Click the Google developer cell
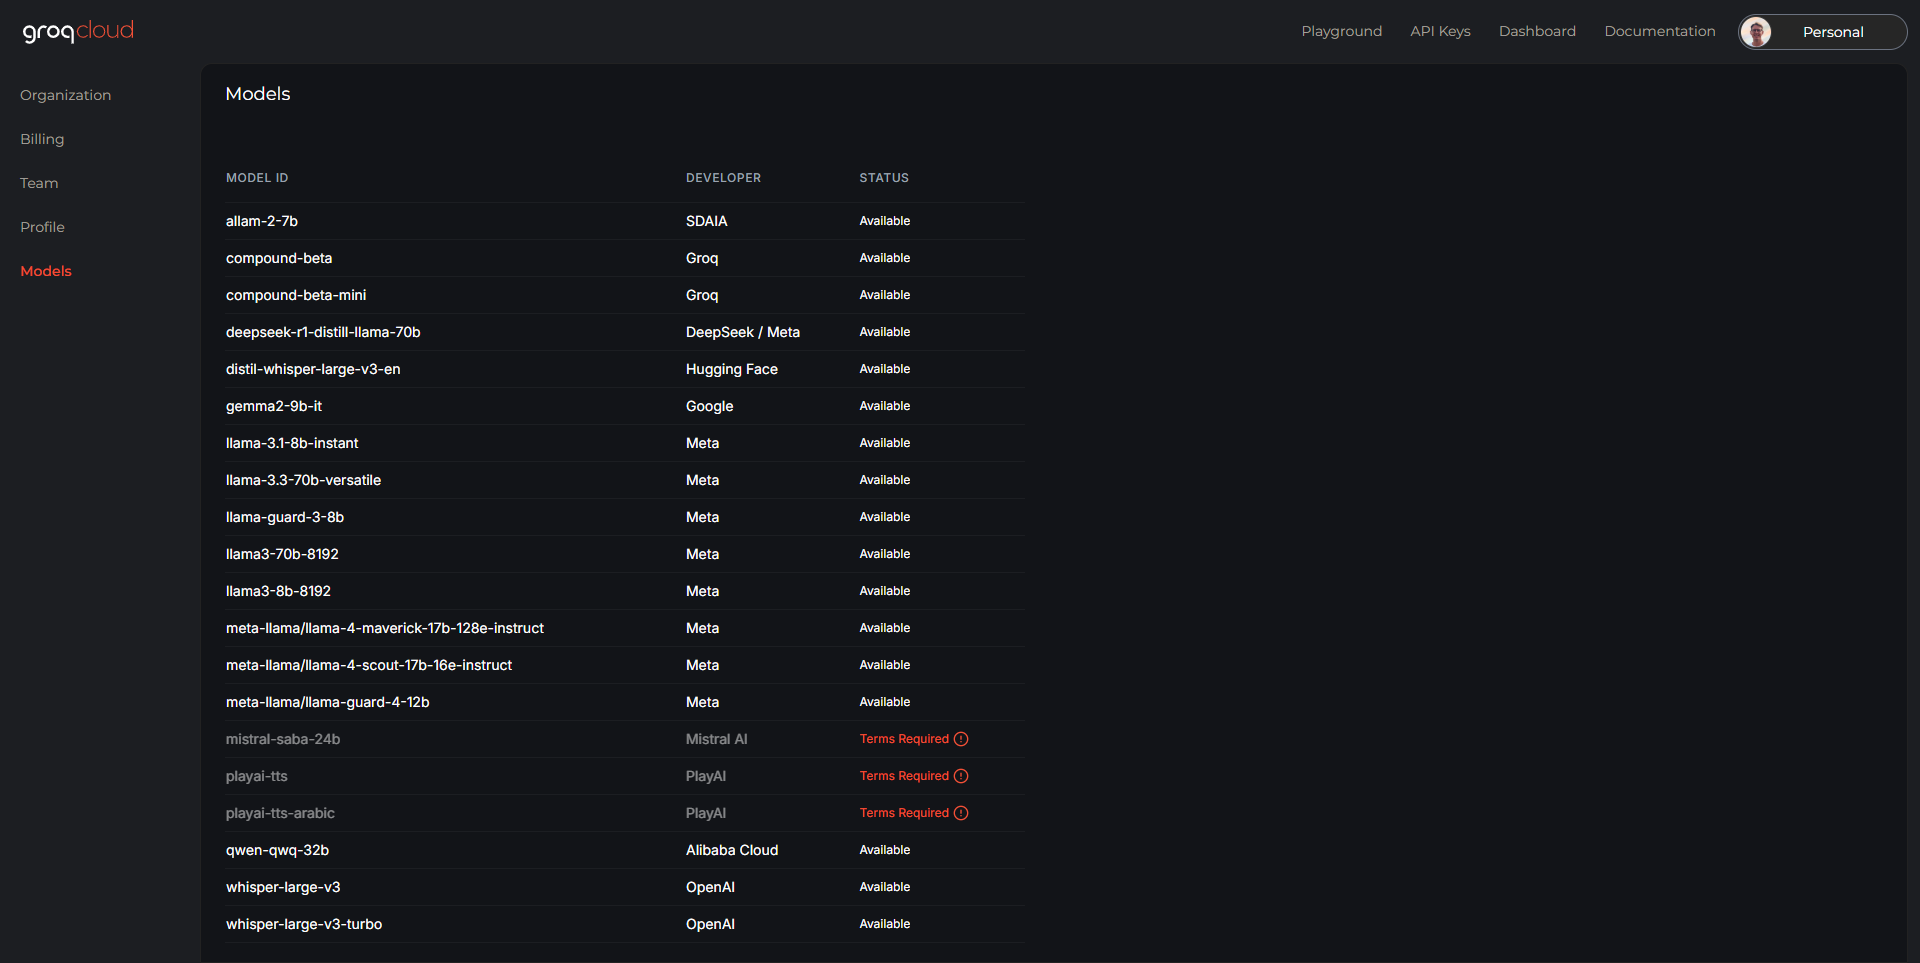Screen dimensions: 1920x963 tap(710, 406)
